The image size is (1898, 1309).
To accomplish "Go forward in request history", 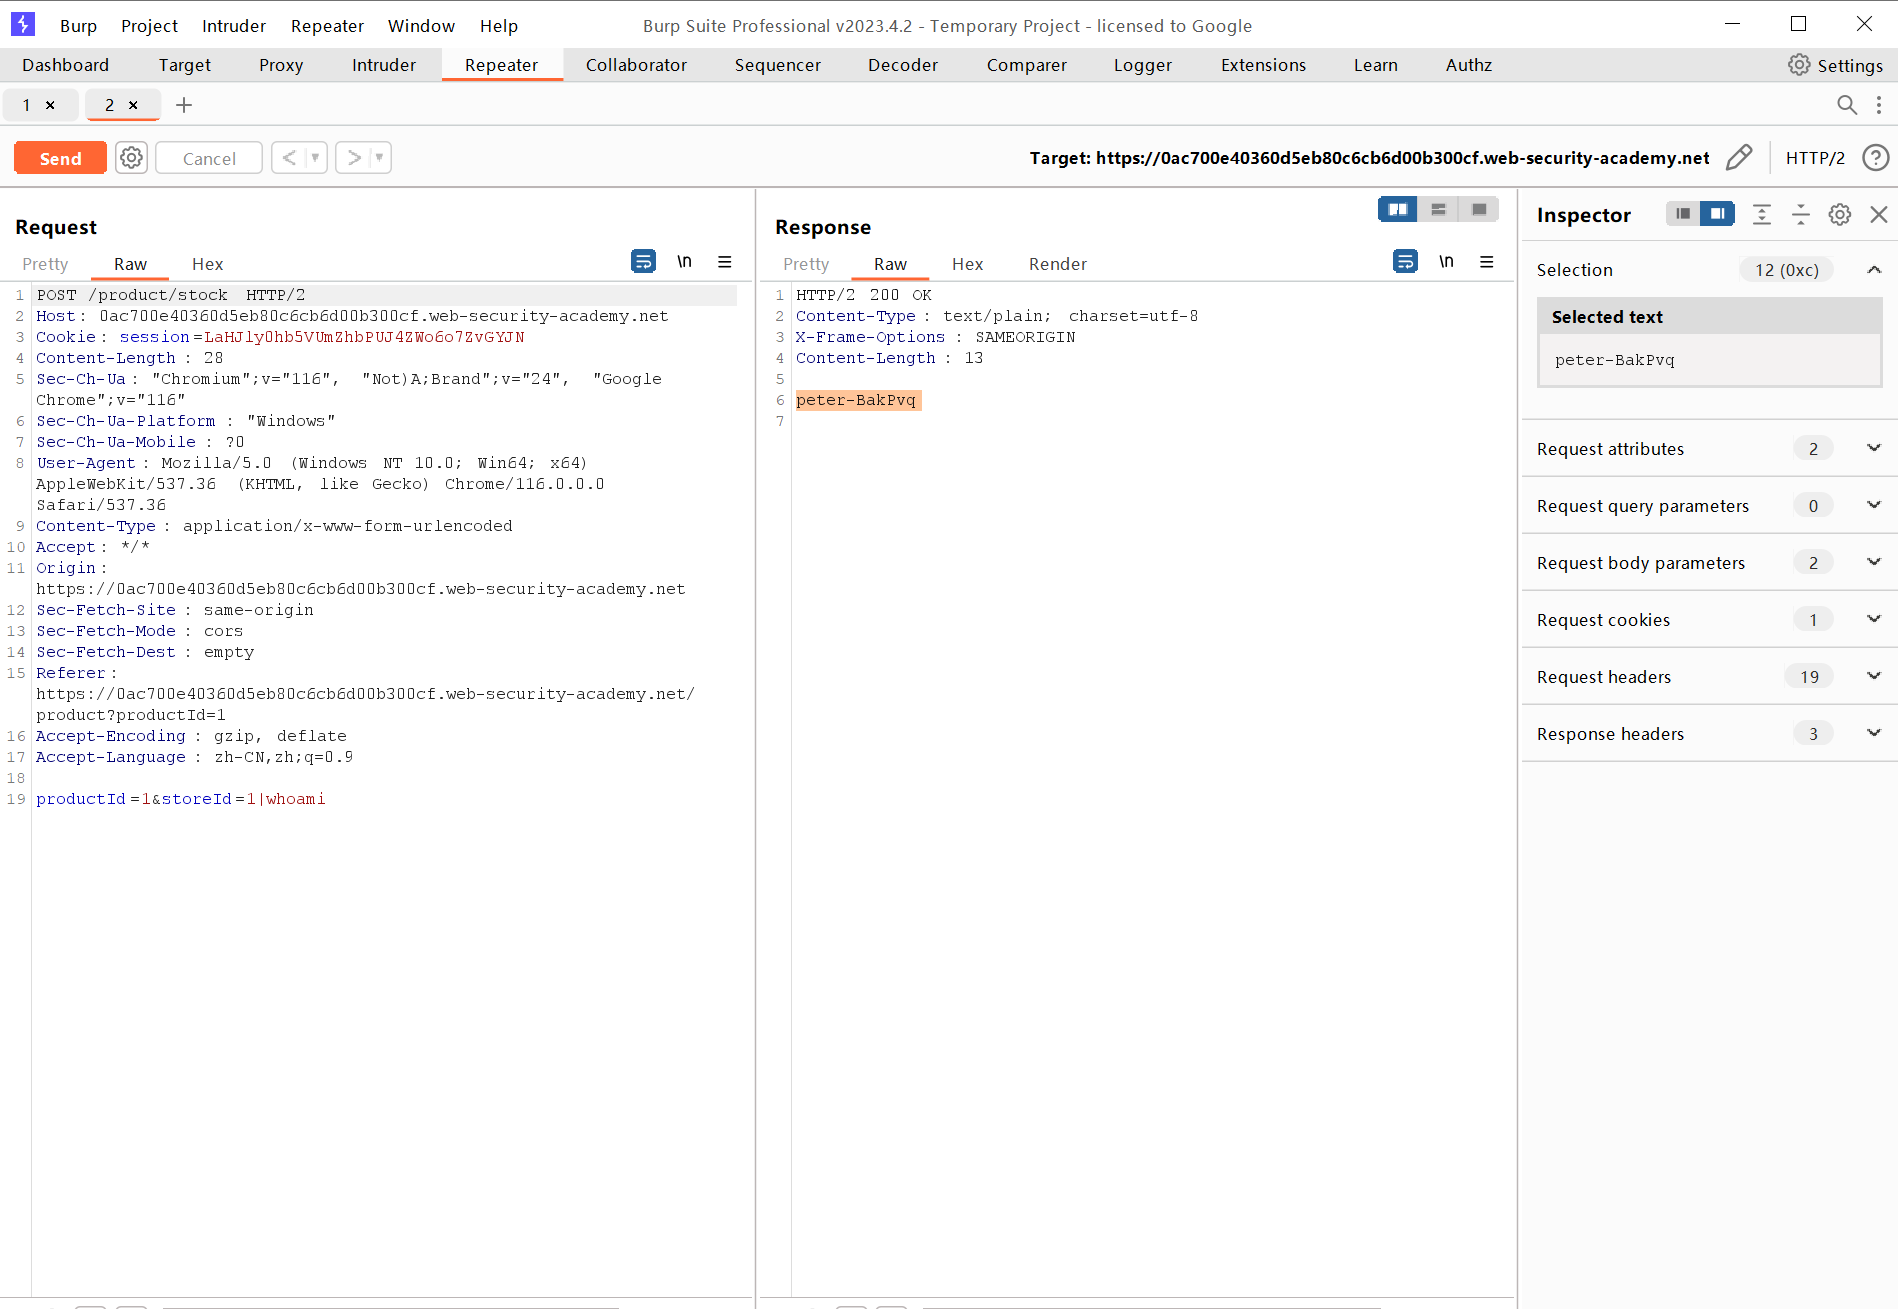I will click(x=353, y=157).
